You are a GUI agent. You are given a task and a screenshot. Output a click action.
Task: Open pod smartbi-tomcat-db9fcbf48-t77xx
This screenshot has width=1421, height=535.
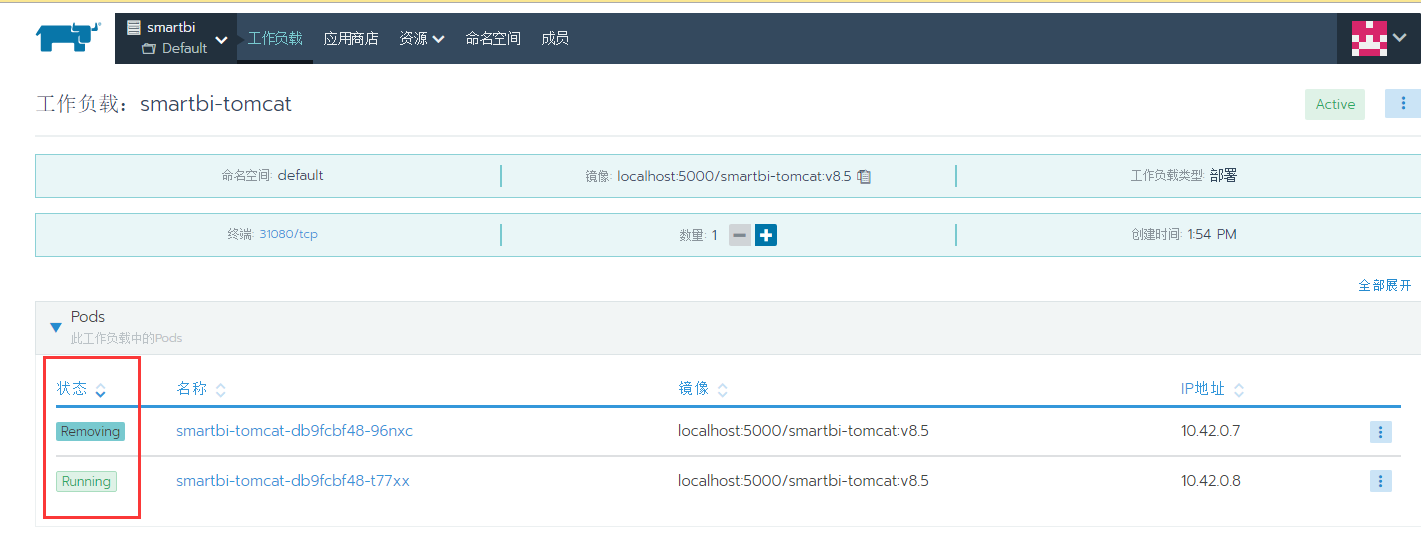pos(293,481)
